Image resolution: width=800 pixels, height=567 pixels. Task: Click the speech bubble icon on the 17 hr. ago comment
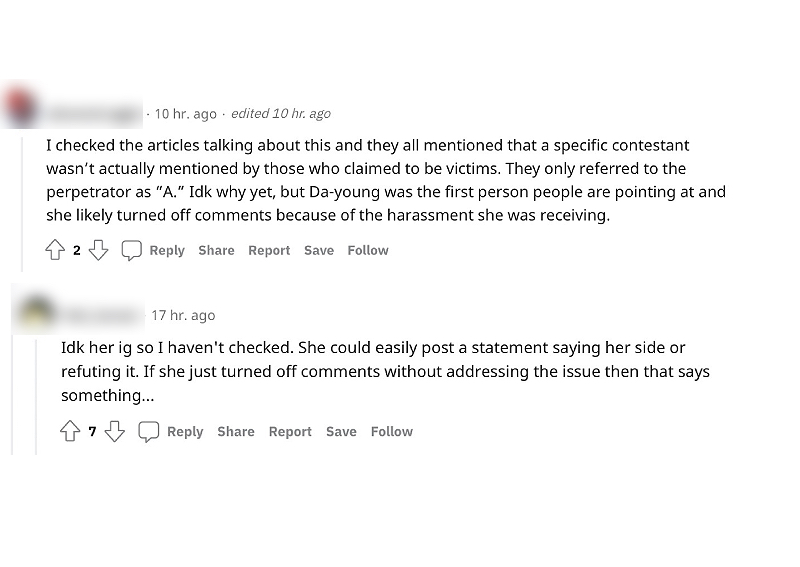[148, 431]
